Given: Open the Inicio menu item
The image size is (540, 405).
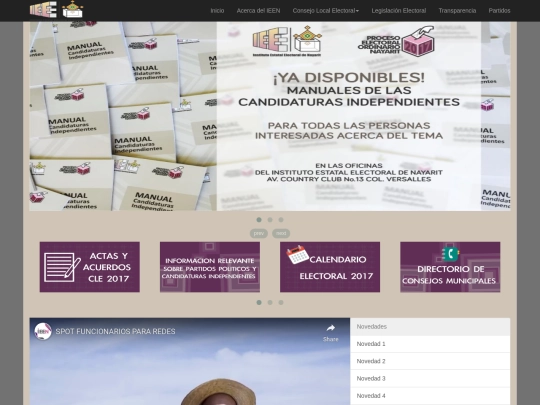Looking at the screenshot, I should (x=217, y=11).
